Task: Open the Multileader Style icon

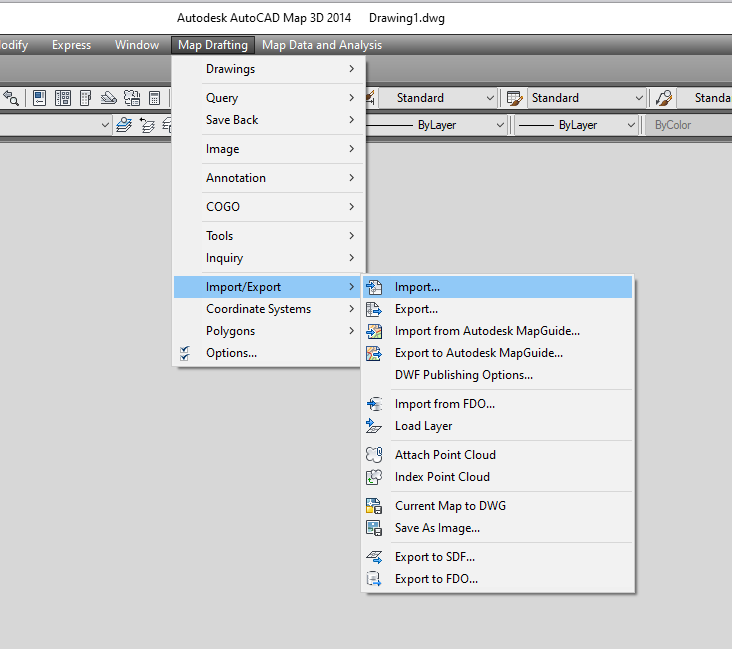Action: point(663,98)
